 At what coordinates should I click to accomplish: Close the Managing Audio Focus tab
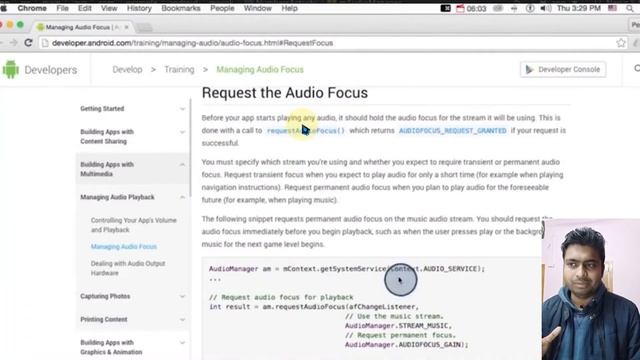[127, 27]
